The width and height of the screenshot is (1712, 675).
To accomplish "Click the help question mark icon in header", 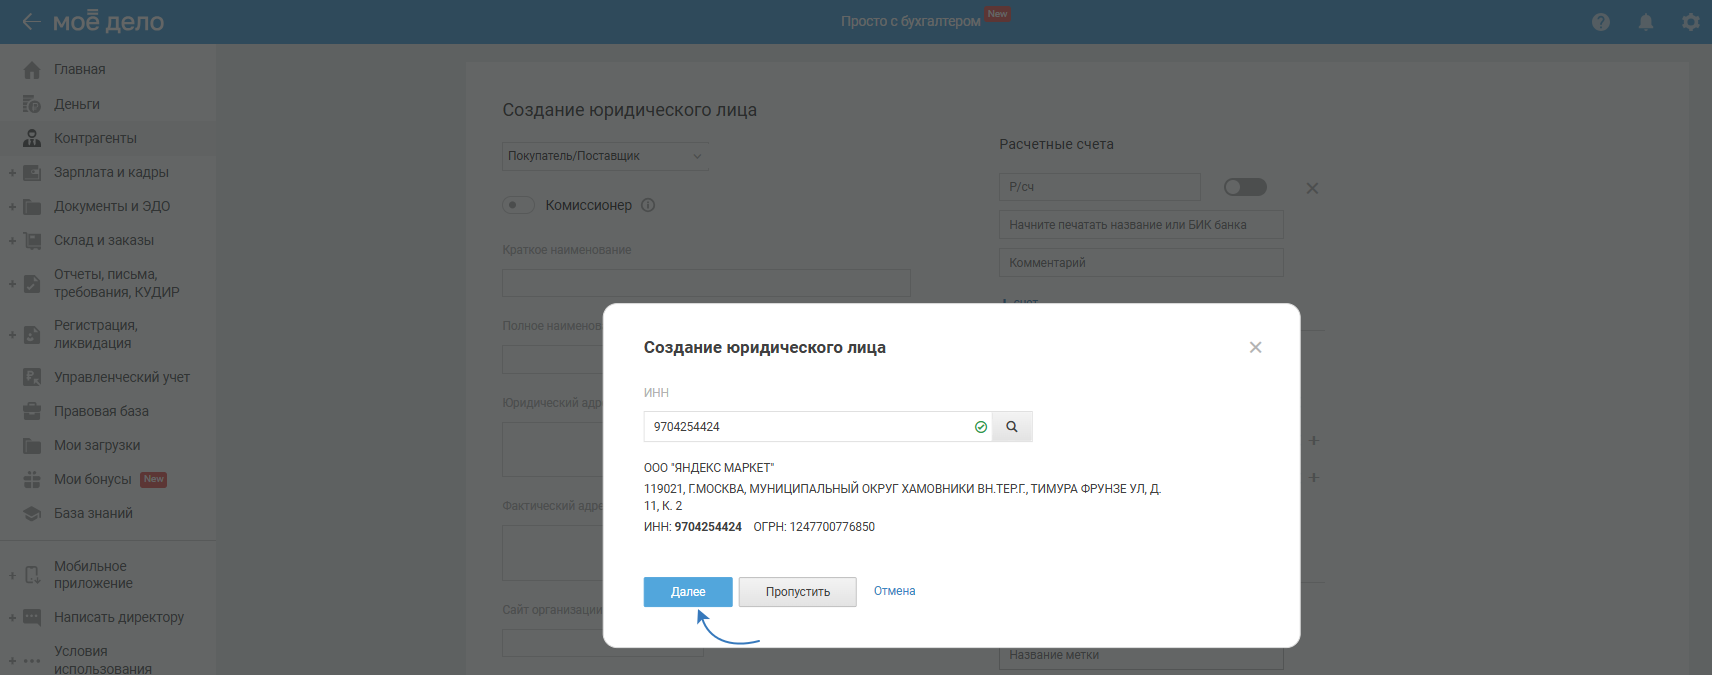I will tap(1601, 22).
